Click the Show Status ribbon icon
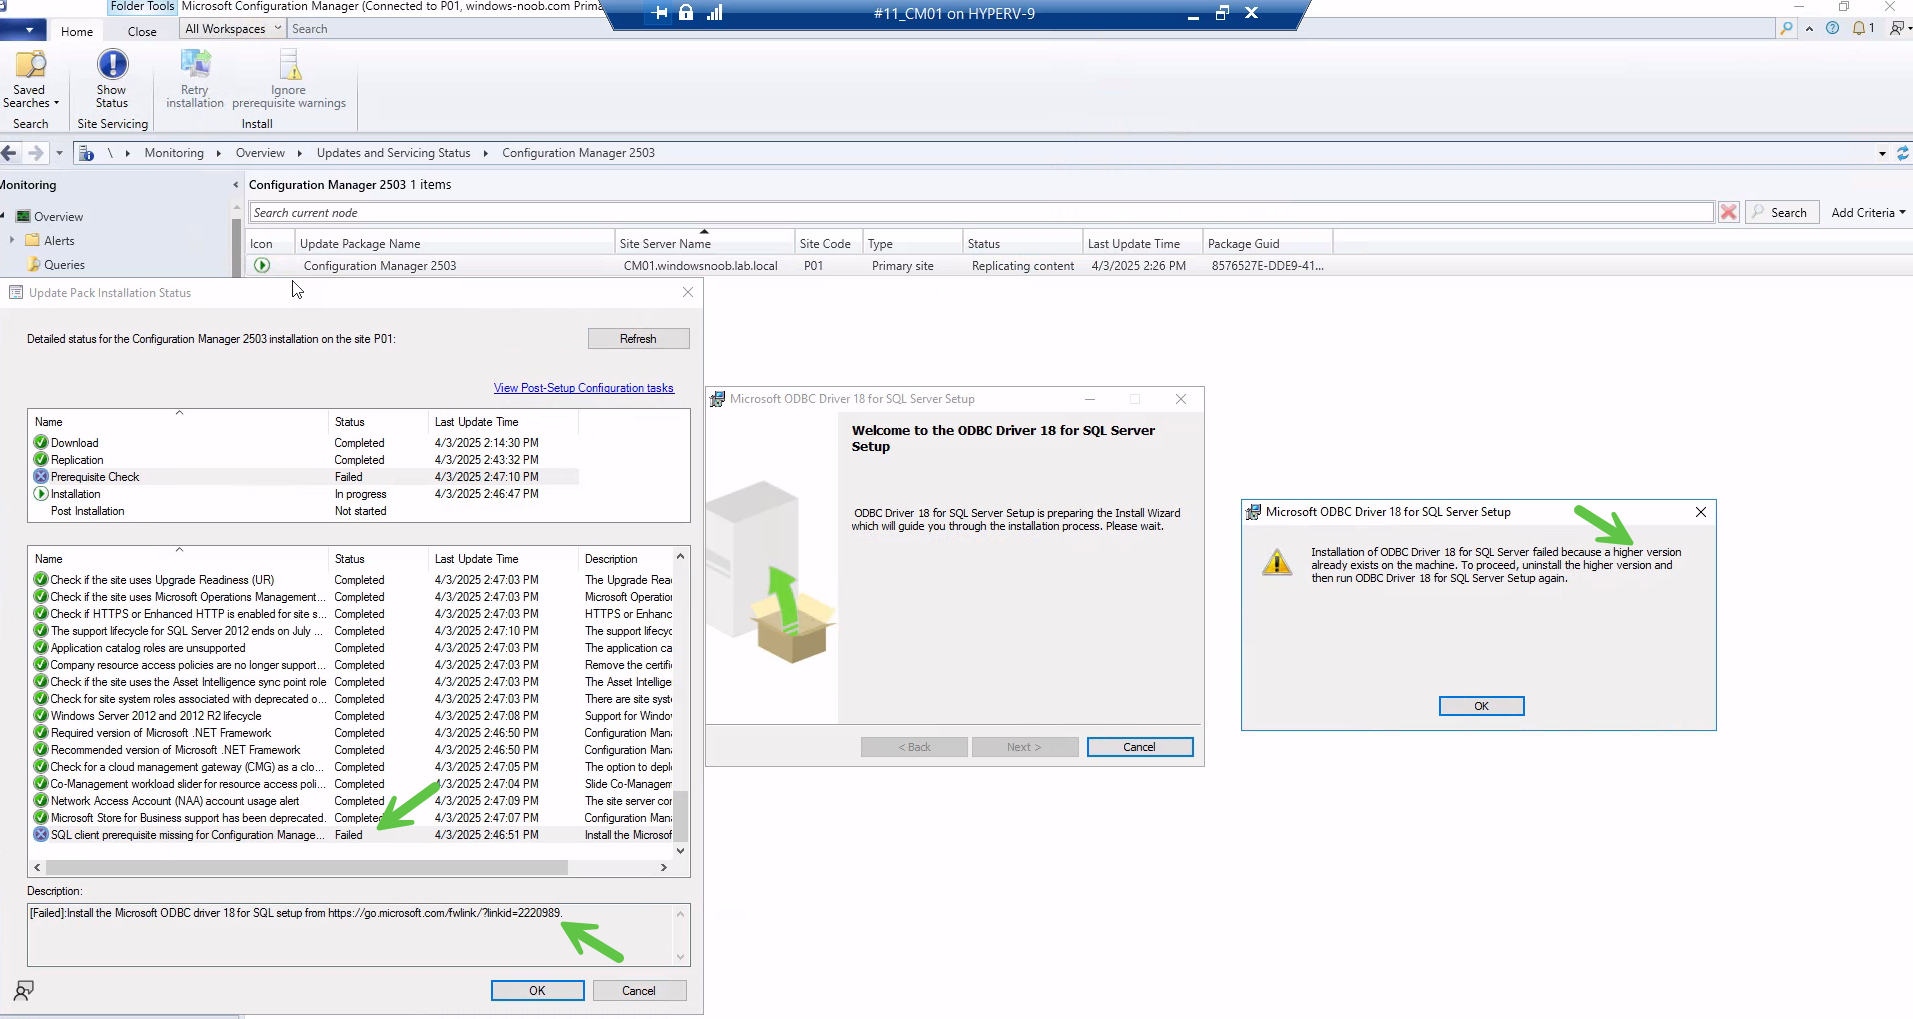This screenshot has width=1913, height=1019. 112,79
